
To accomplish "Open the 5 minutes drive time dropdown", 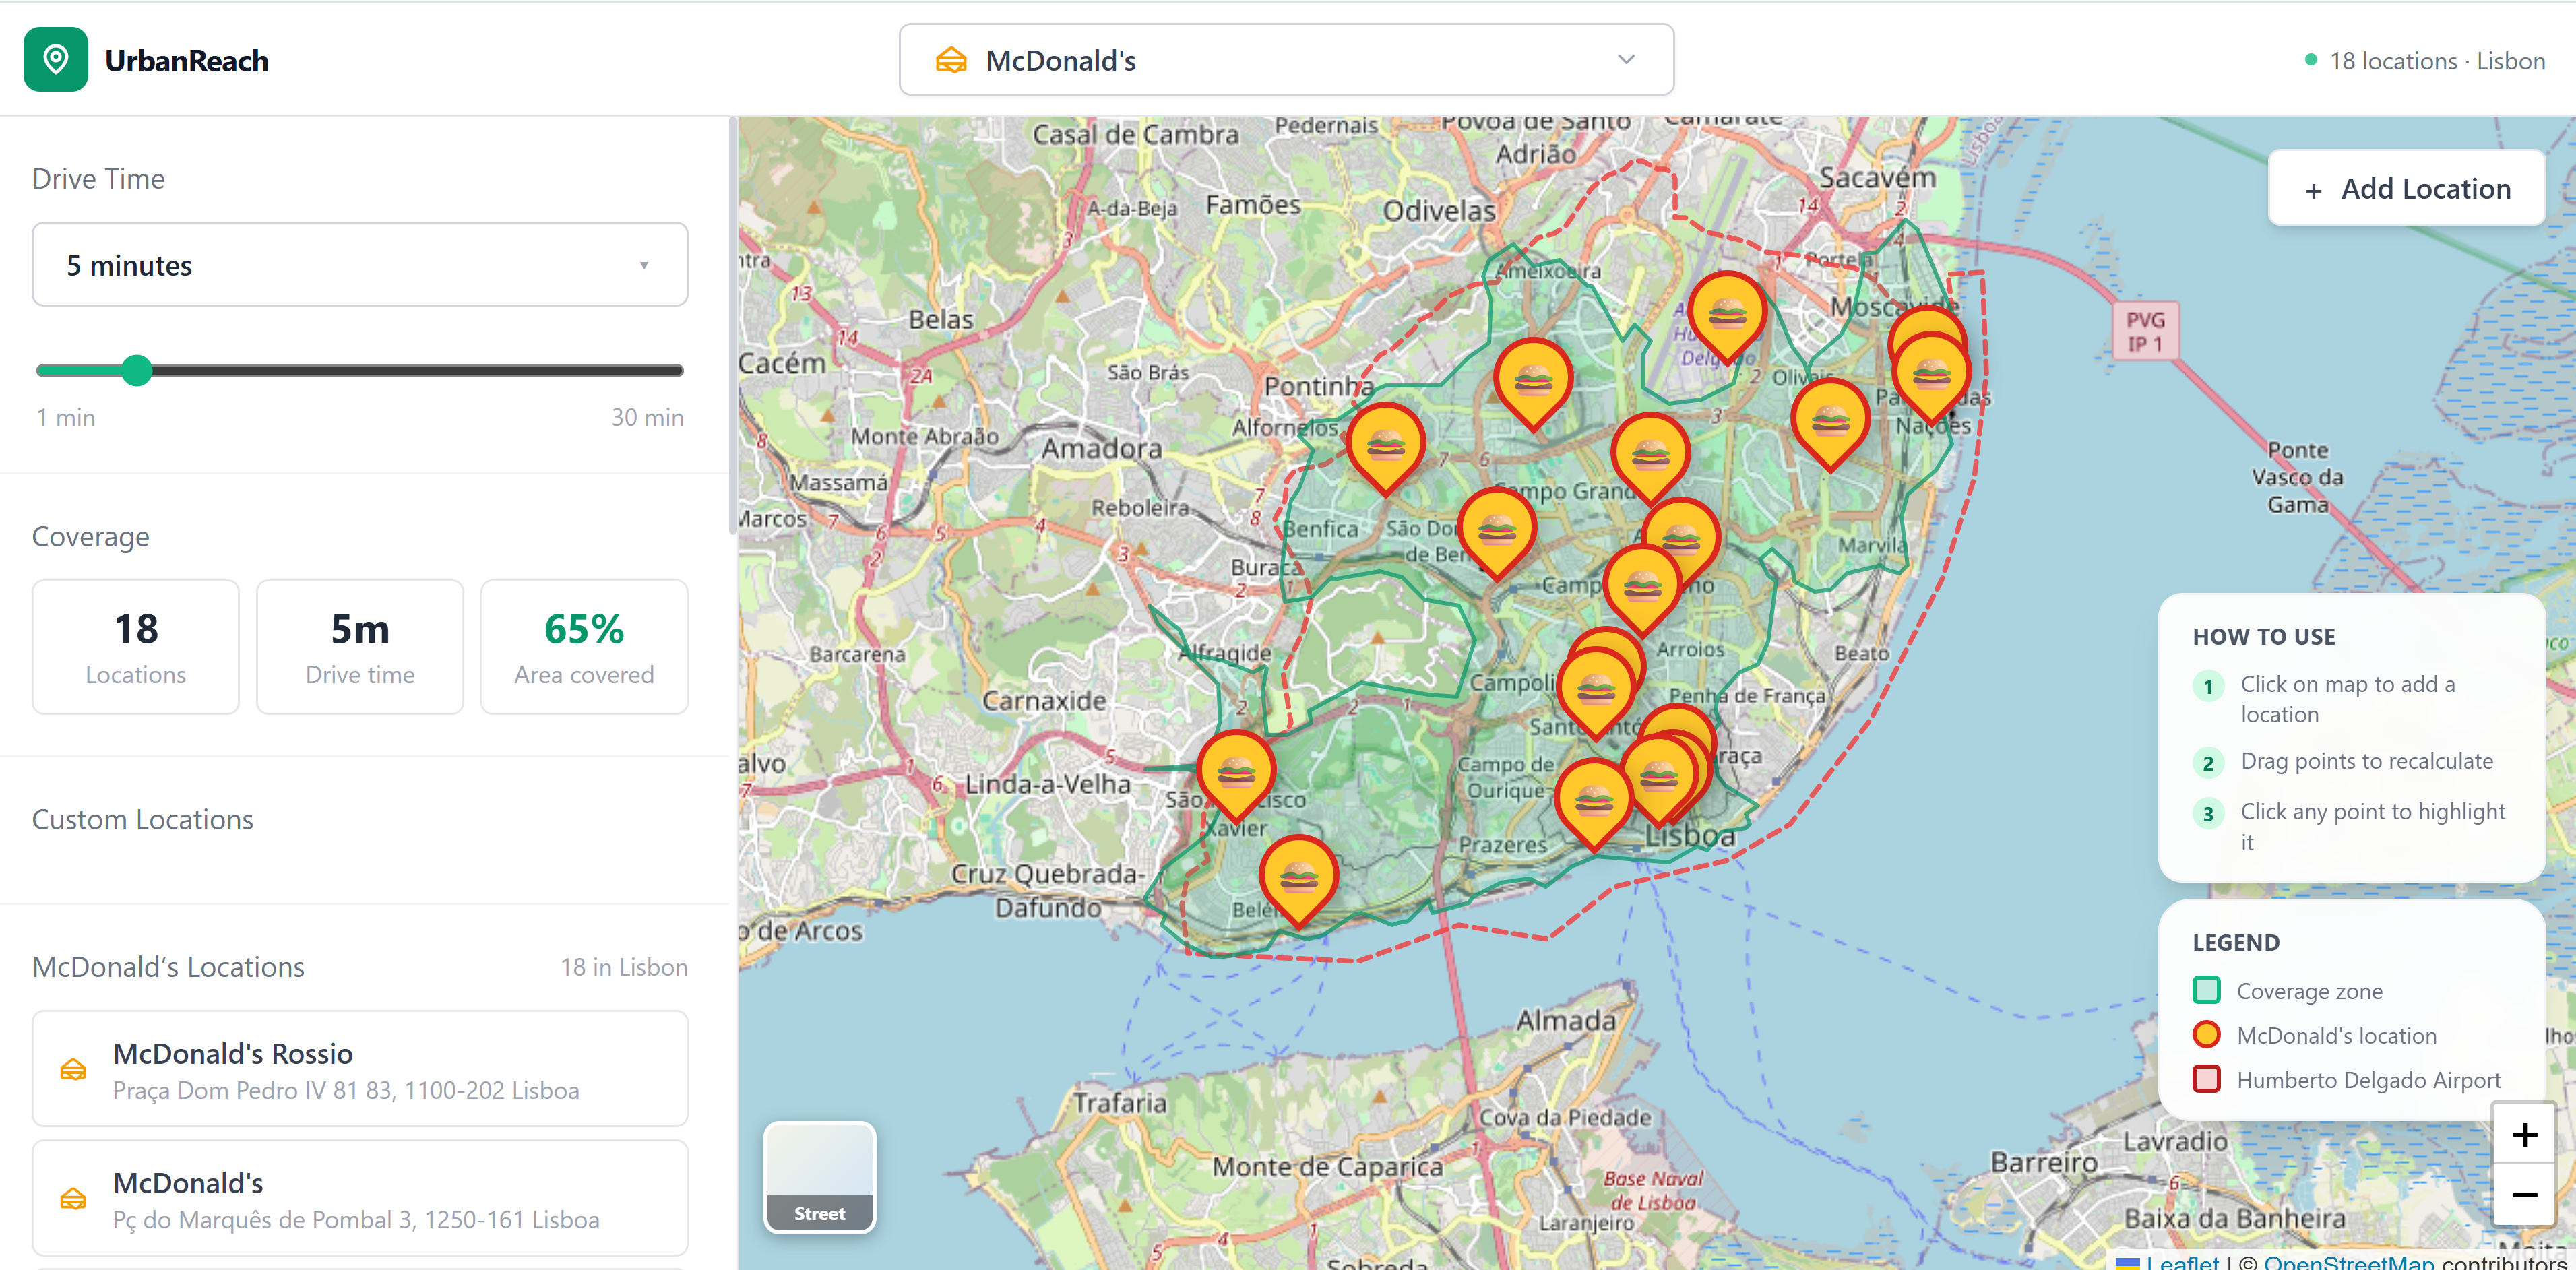I will [360, 265].
